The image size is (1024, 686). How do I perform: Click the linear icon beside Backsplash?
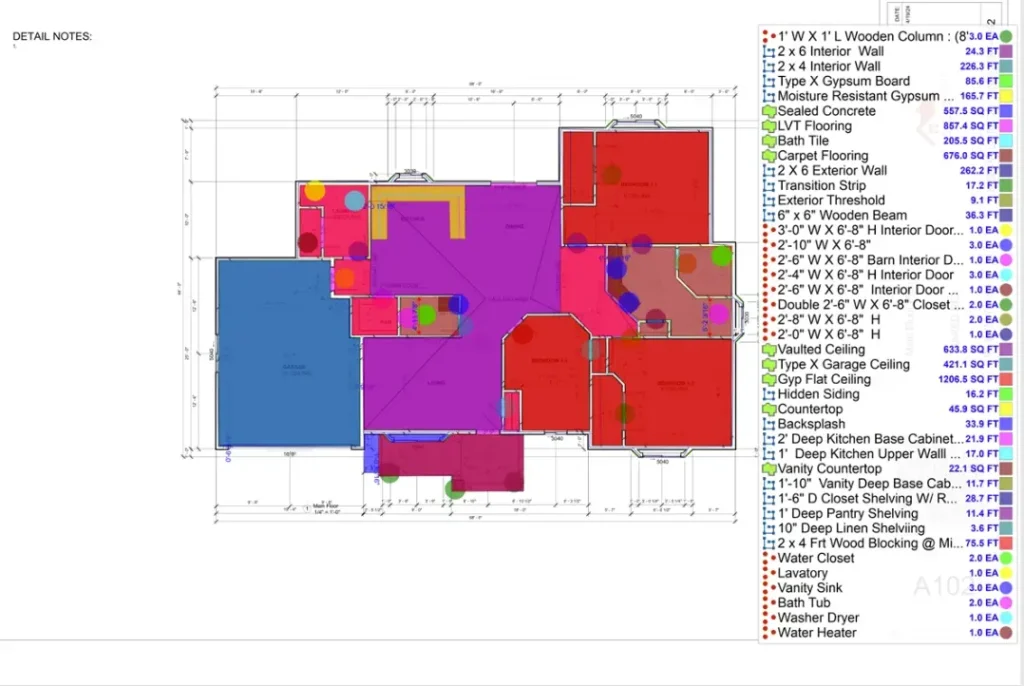tap(769, 424)
